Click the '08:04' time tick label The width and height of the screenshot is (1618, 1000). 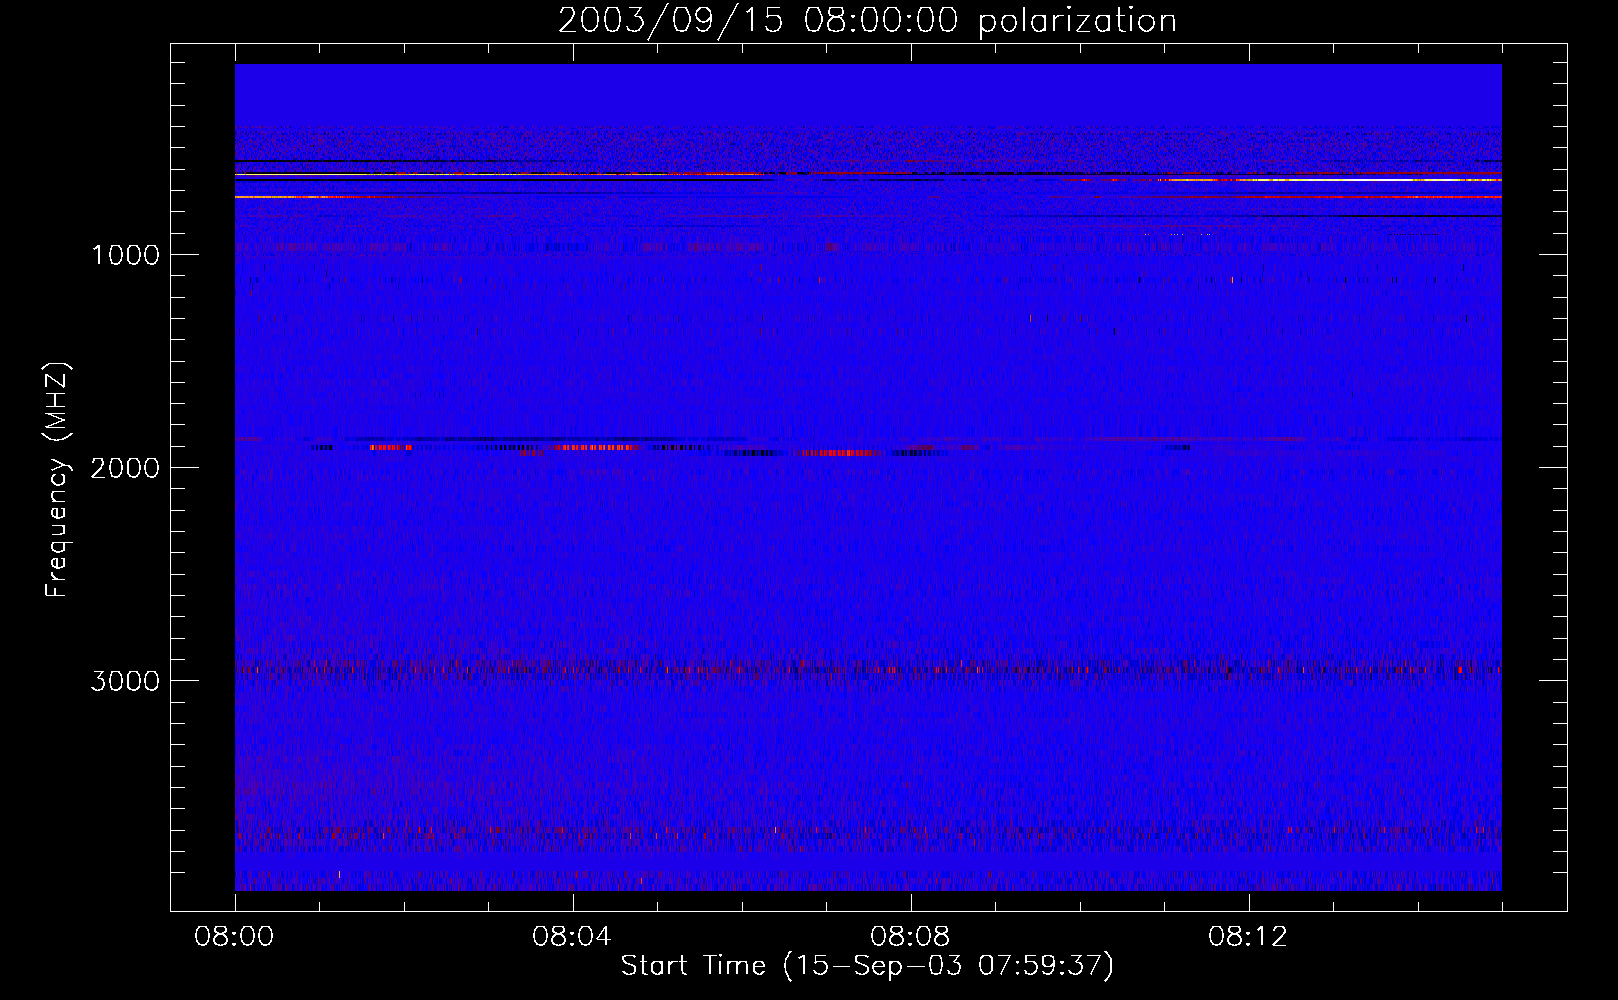pyautogui.click(x=572, y=937)
